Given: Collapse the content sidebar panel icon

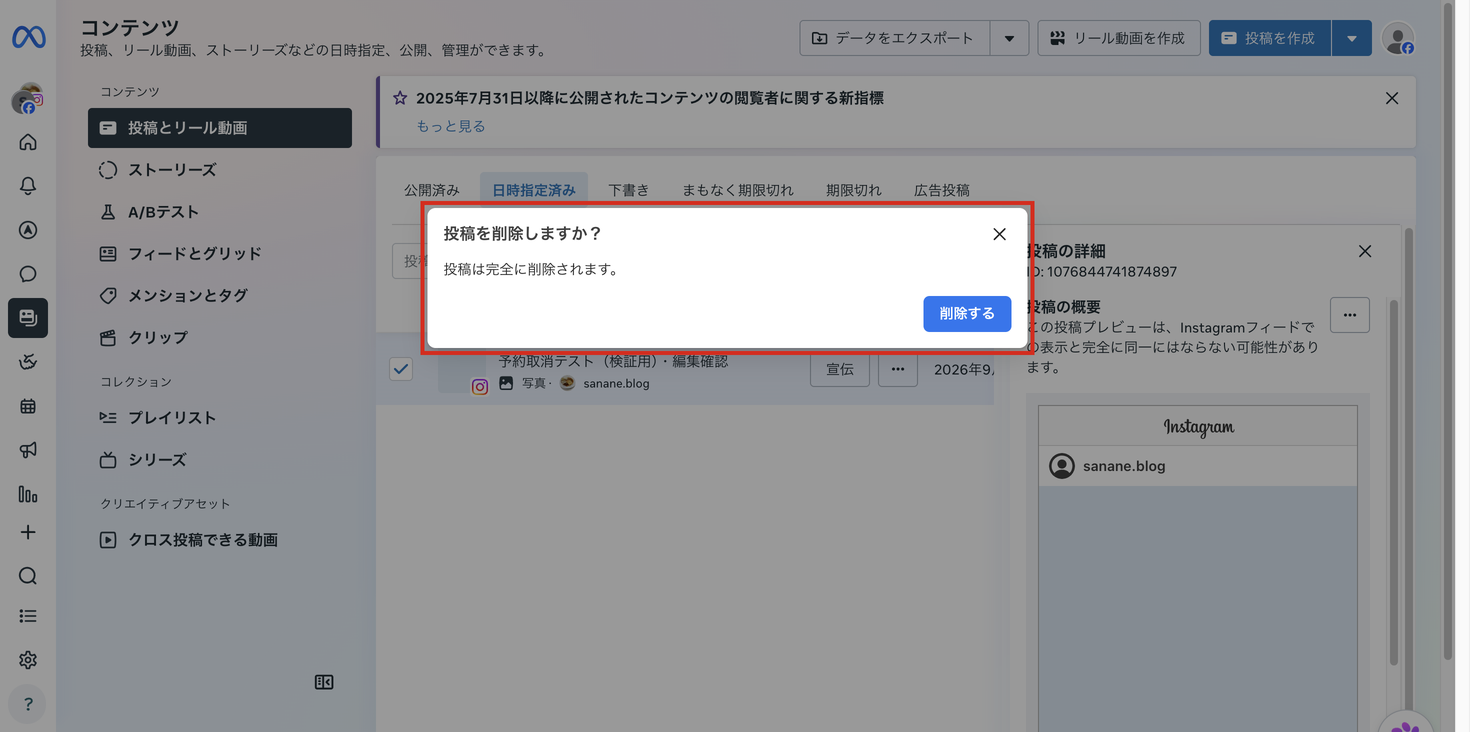Looking at the screenshot, I should coord(324,682).
